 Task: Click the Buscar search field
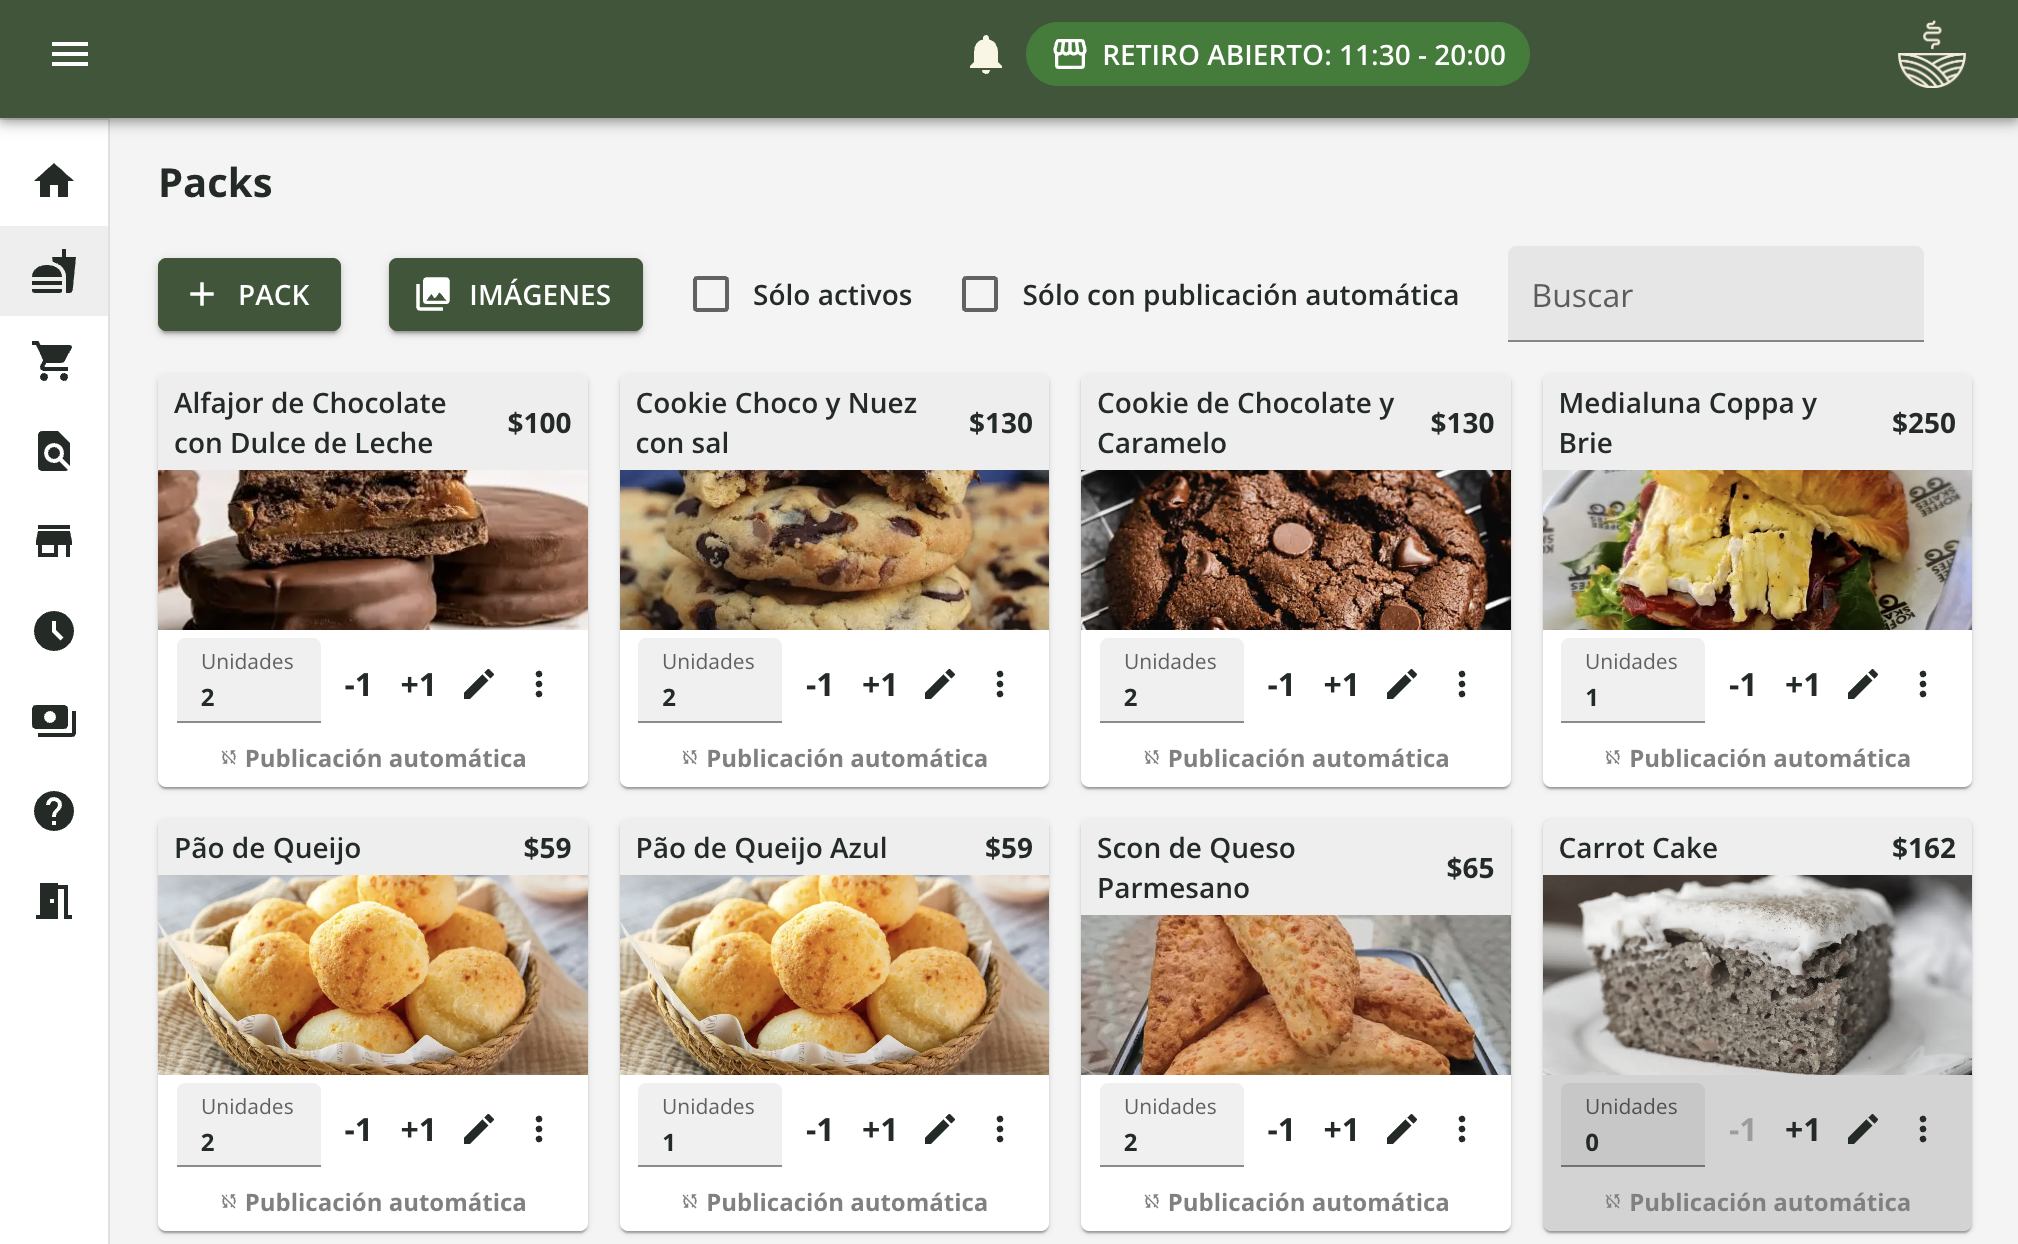(x=1715, y=295)
